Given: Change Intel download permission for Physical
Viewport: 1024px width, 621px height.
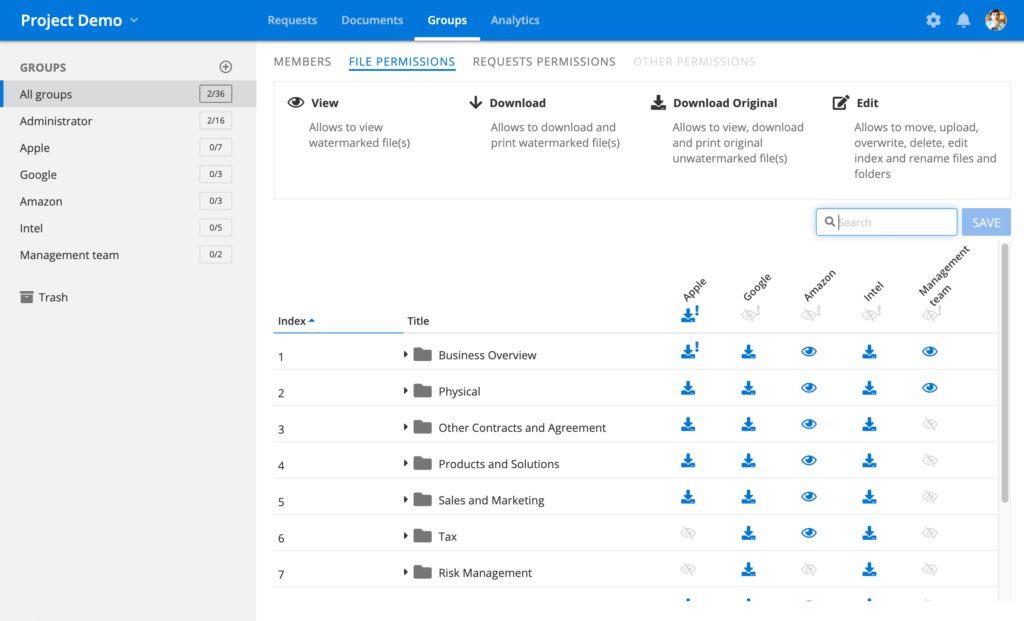Looking at the screenshot, I should pyautogui.click(x=869, y=388).
